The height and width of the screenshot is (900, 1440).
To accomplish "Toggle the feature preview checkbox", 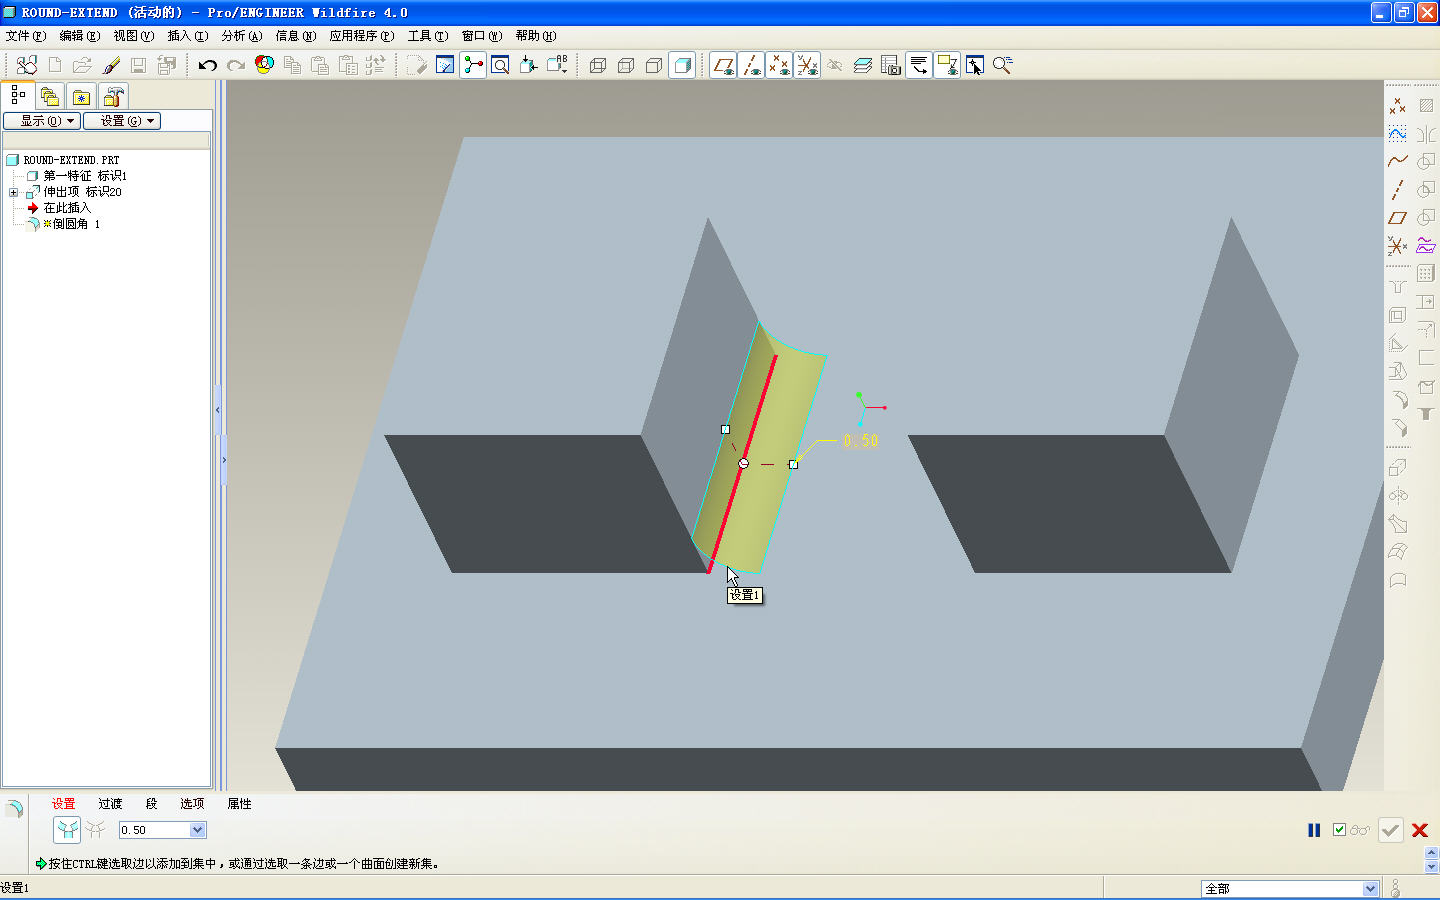I will (x=1340, y=830).
